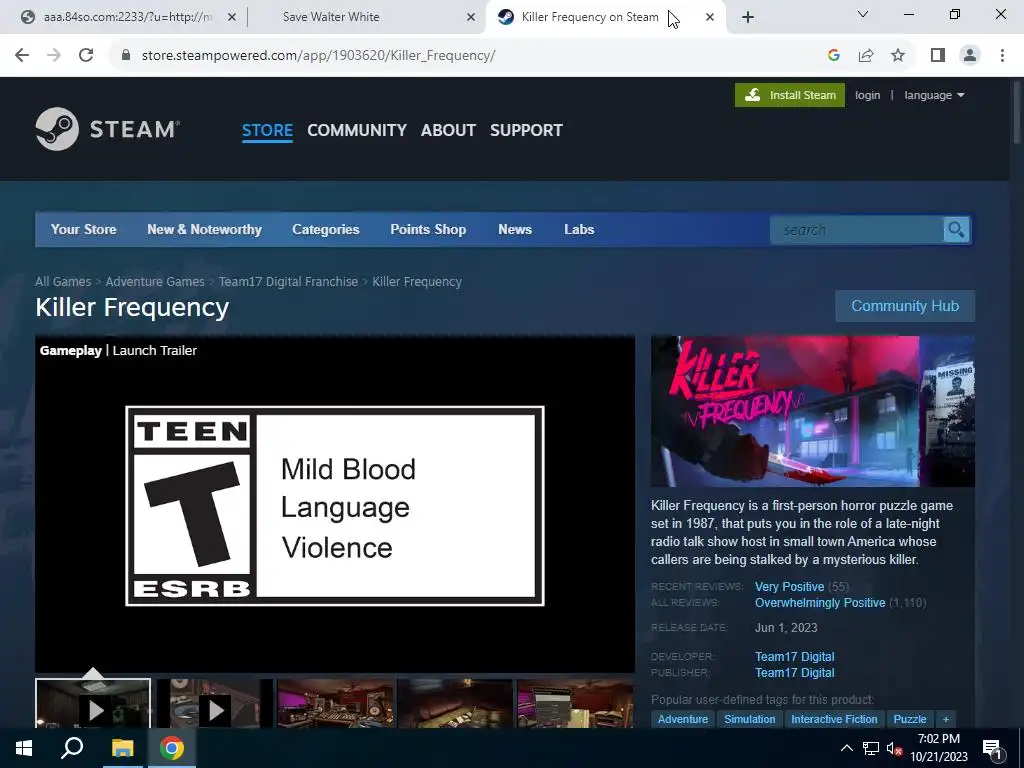Go to the STORE section

pos(267,130)
